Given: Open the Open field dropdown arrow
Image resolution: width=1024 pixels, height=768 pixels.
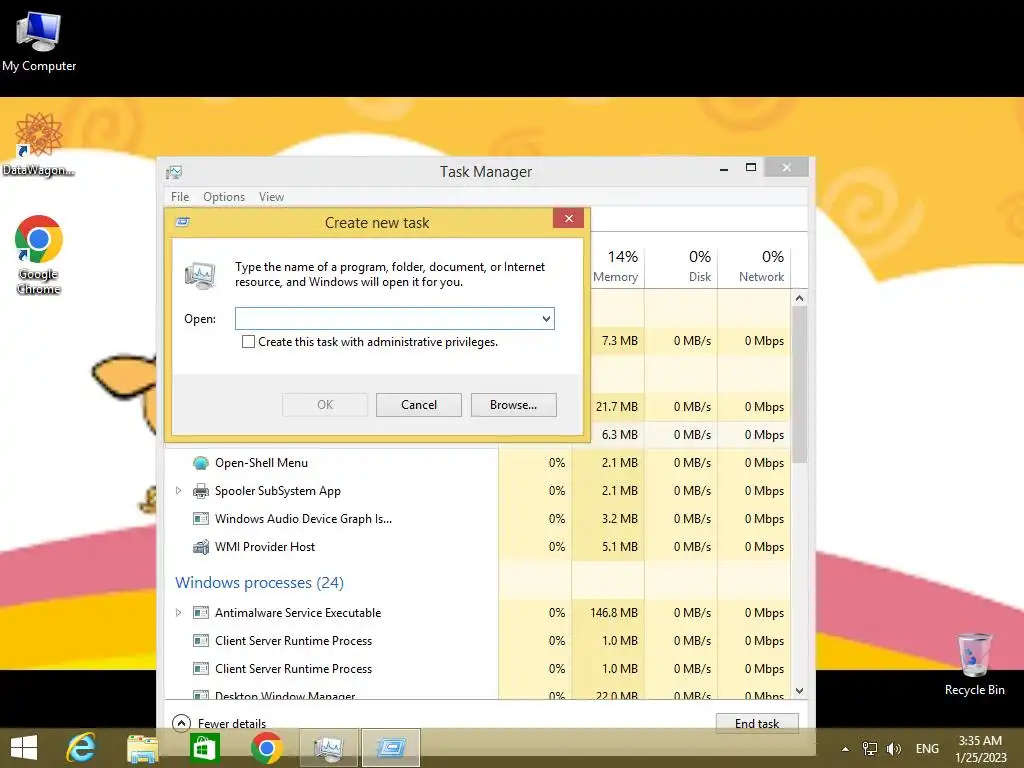Looking at the screenshot, I should tap(546, 319).
